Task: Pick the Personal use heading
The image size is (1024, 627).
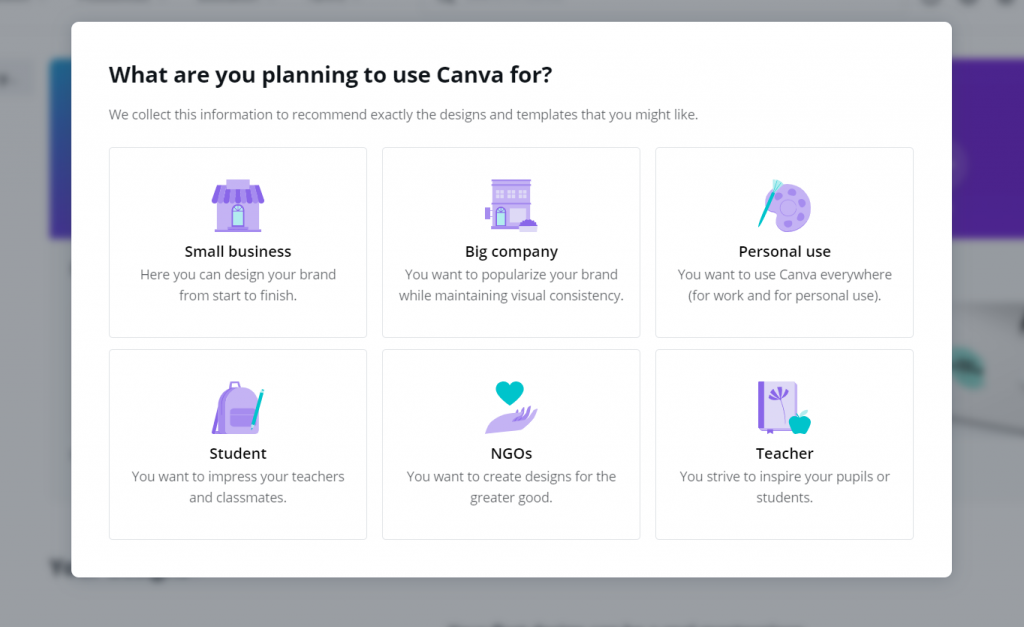Action: [x=784, y=251]
